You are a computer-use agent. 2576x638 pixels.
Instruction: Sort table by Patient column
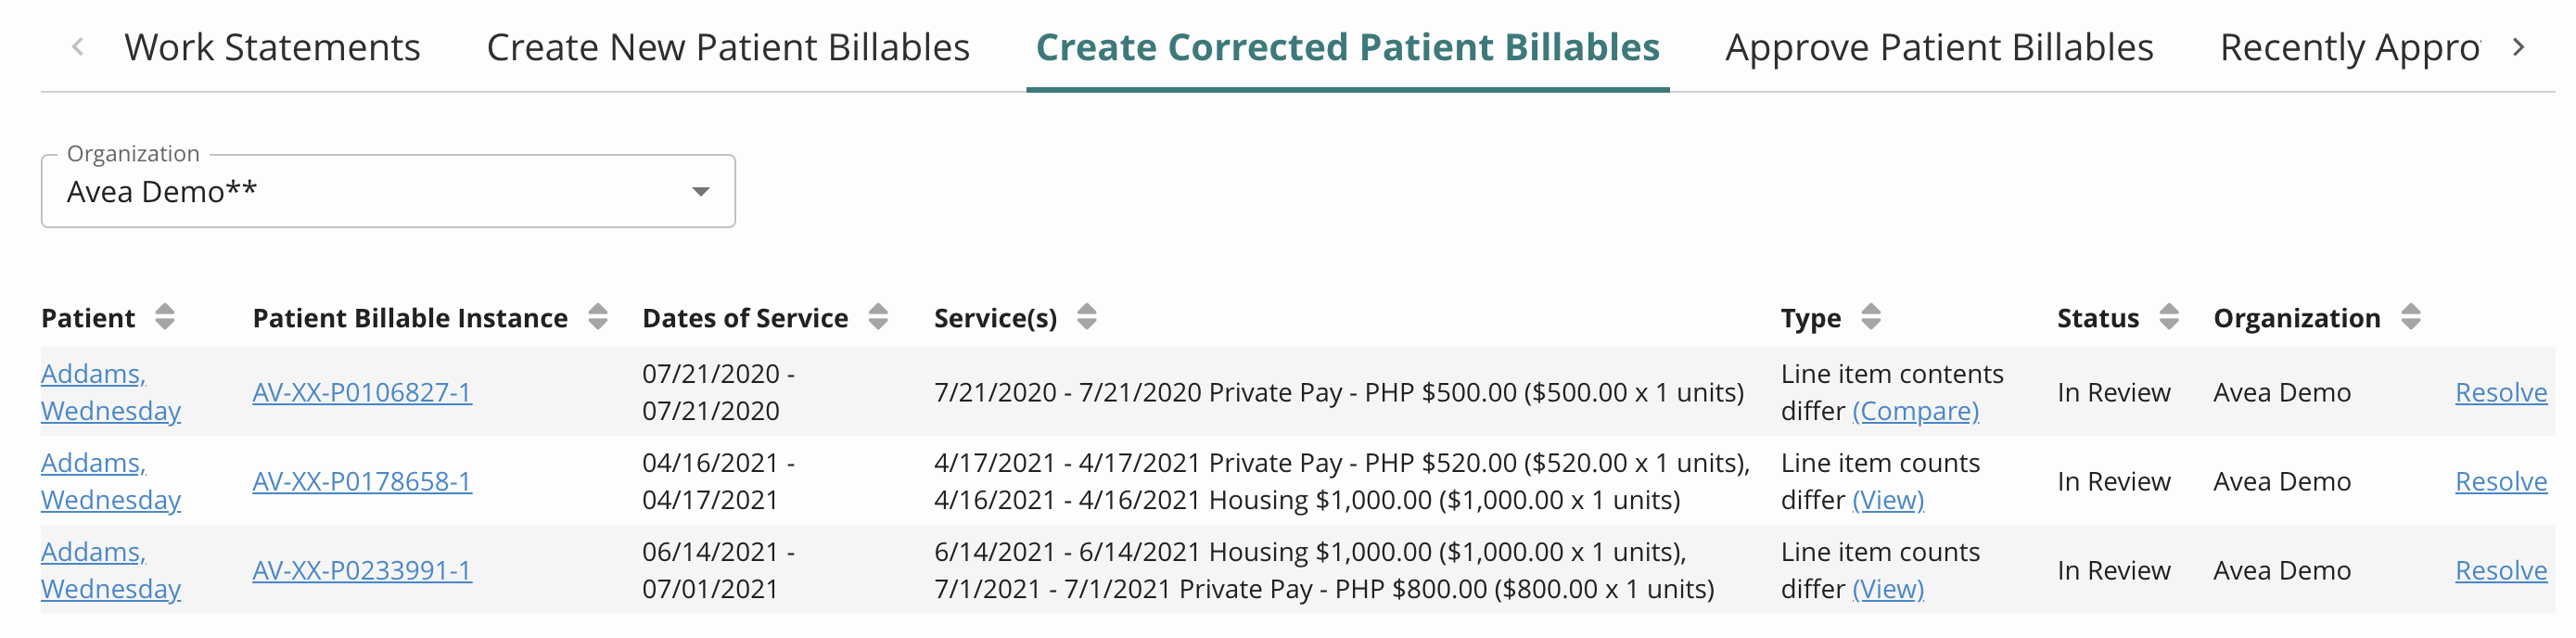(165, 318)
